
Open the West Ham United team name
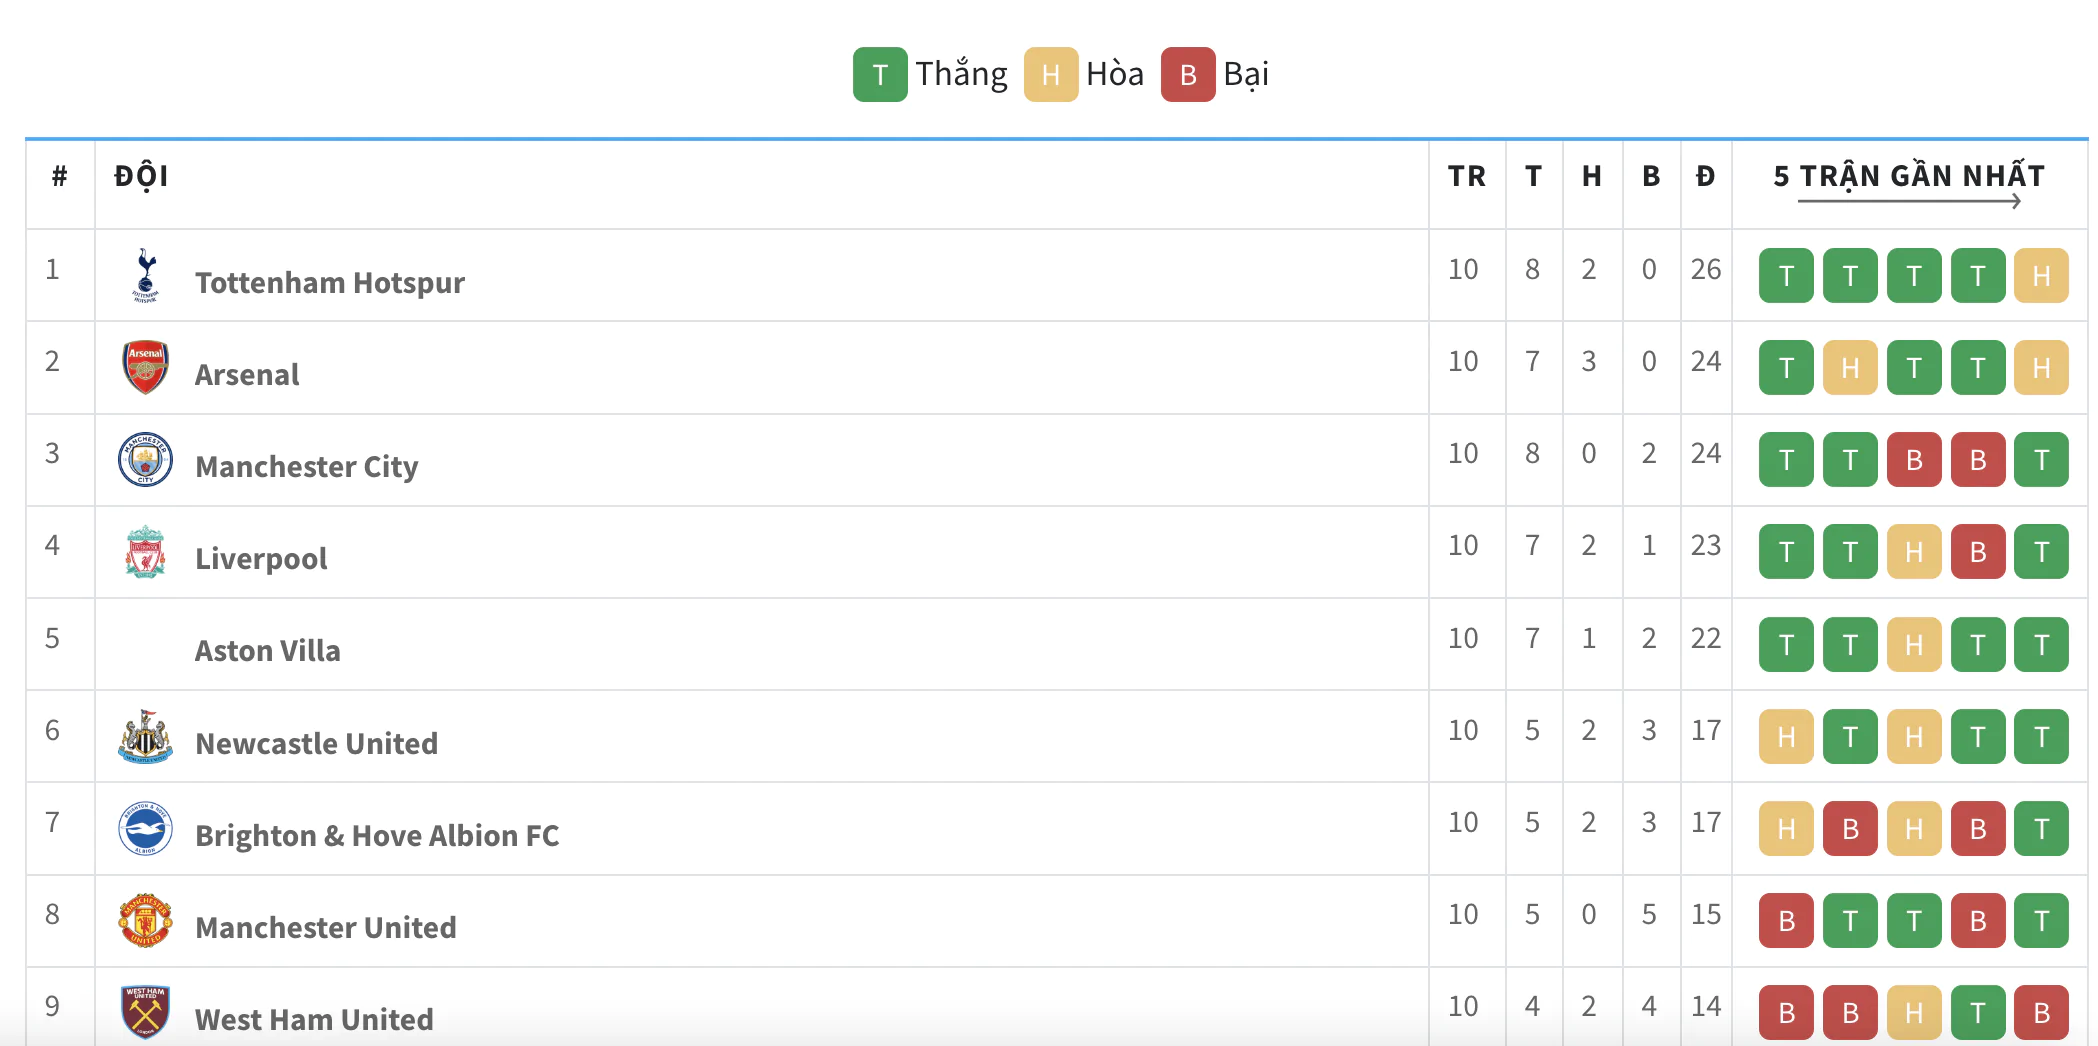point(314,1020)
